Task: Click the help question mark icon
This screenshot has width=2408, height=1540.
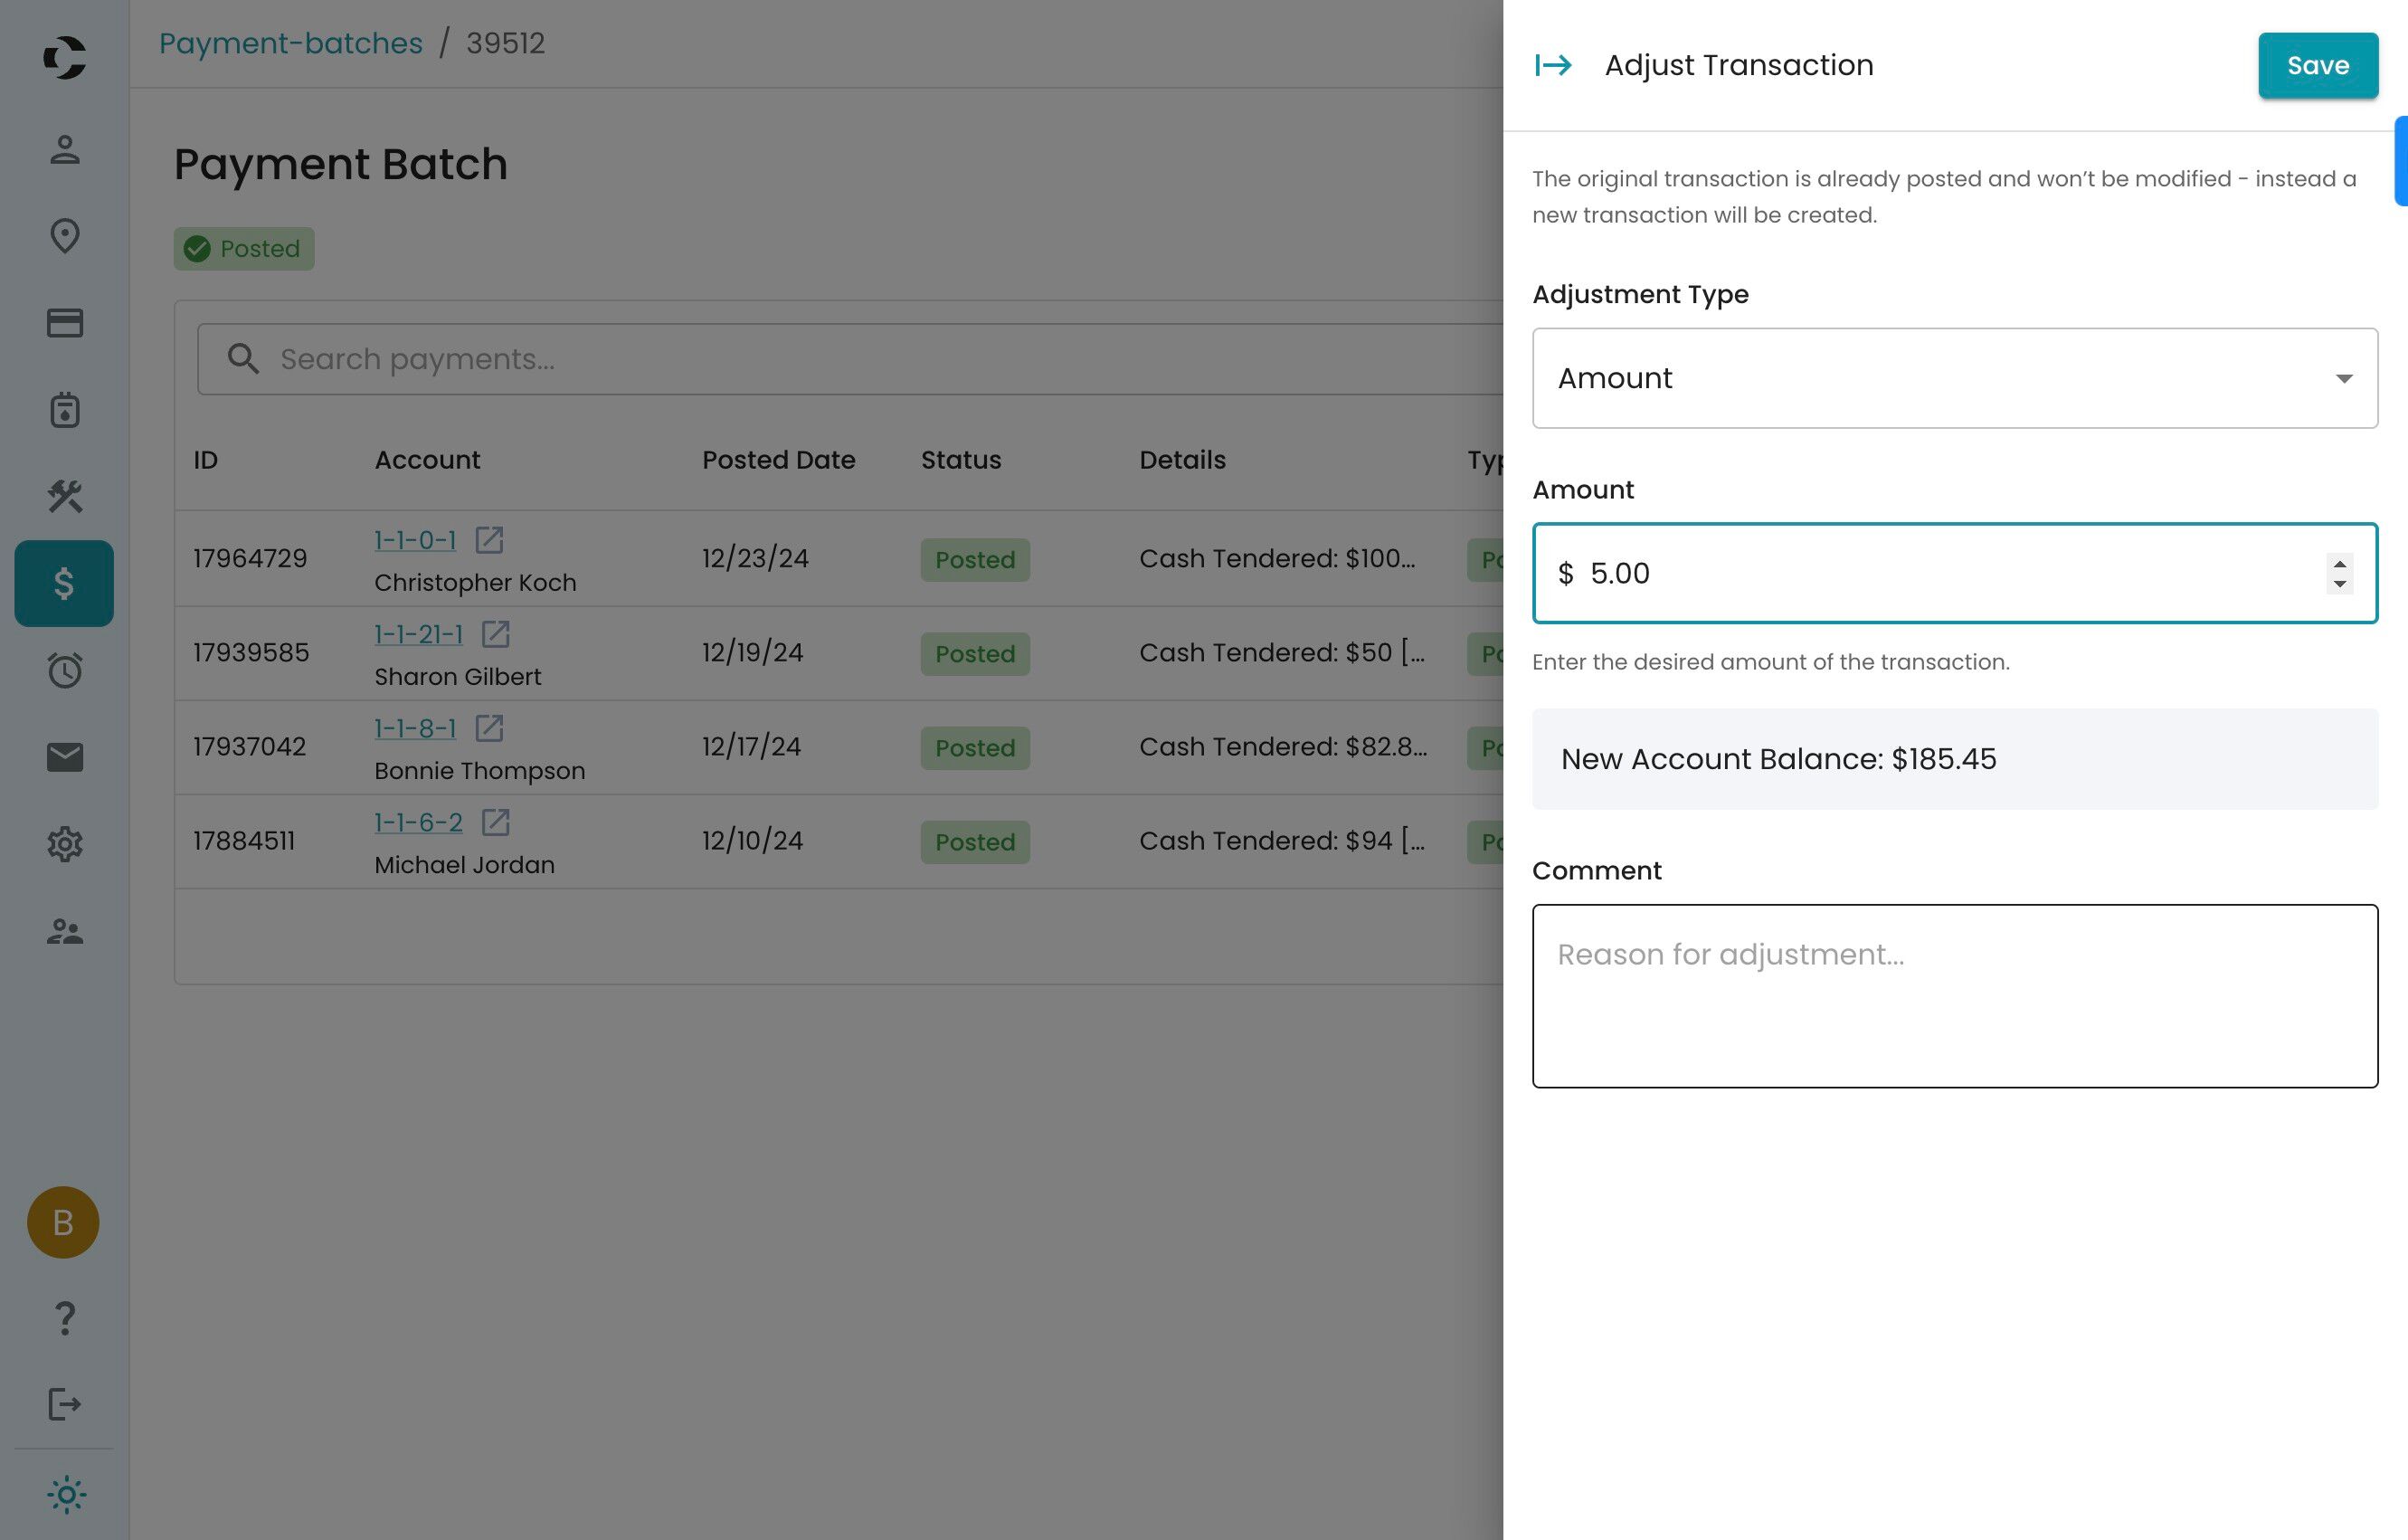Action: pos(65,1318)
